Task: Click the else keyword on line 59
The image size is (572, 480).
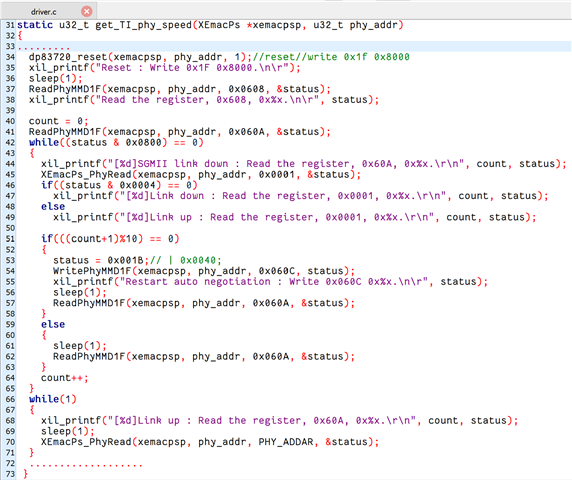Action: tap(53, 325)
